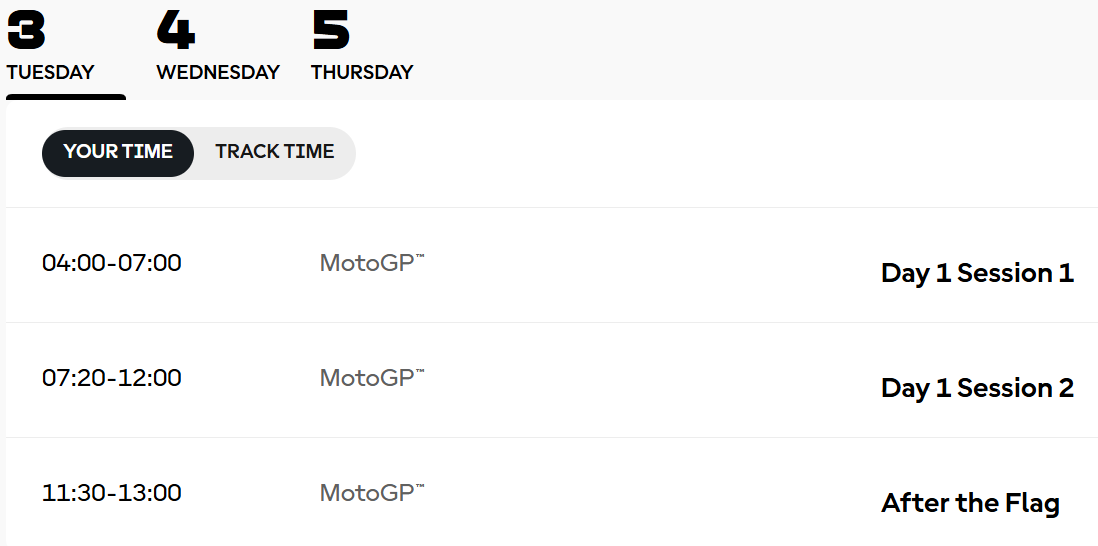
Task: Open Day 1 Session 2 event
Action: tap(977, 388)
